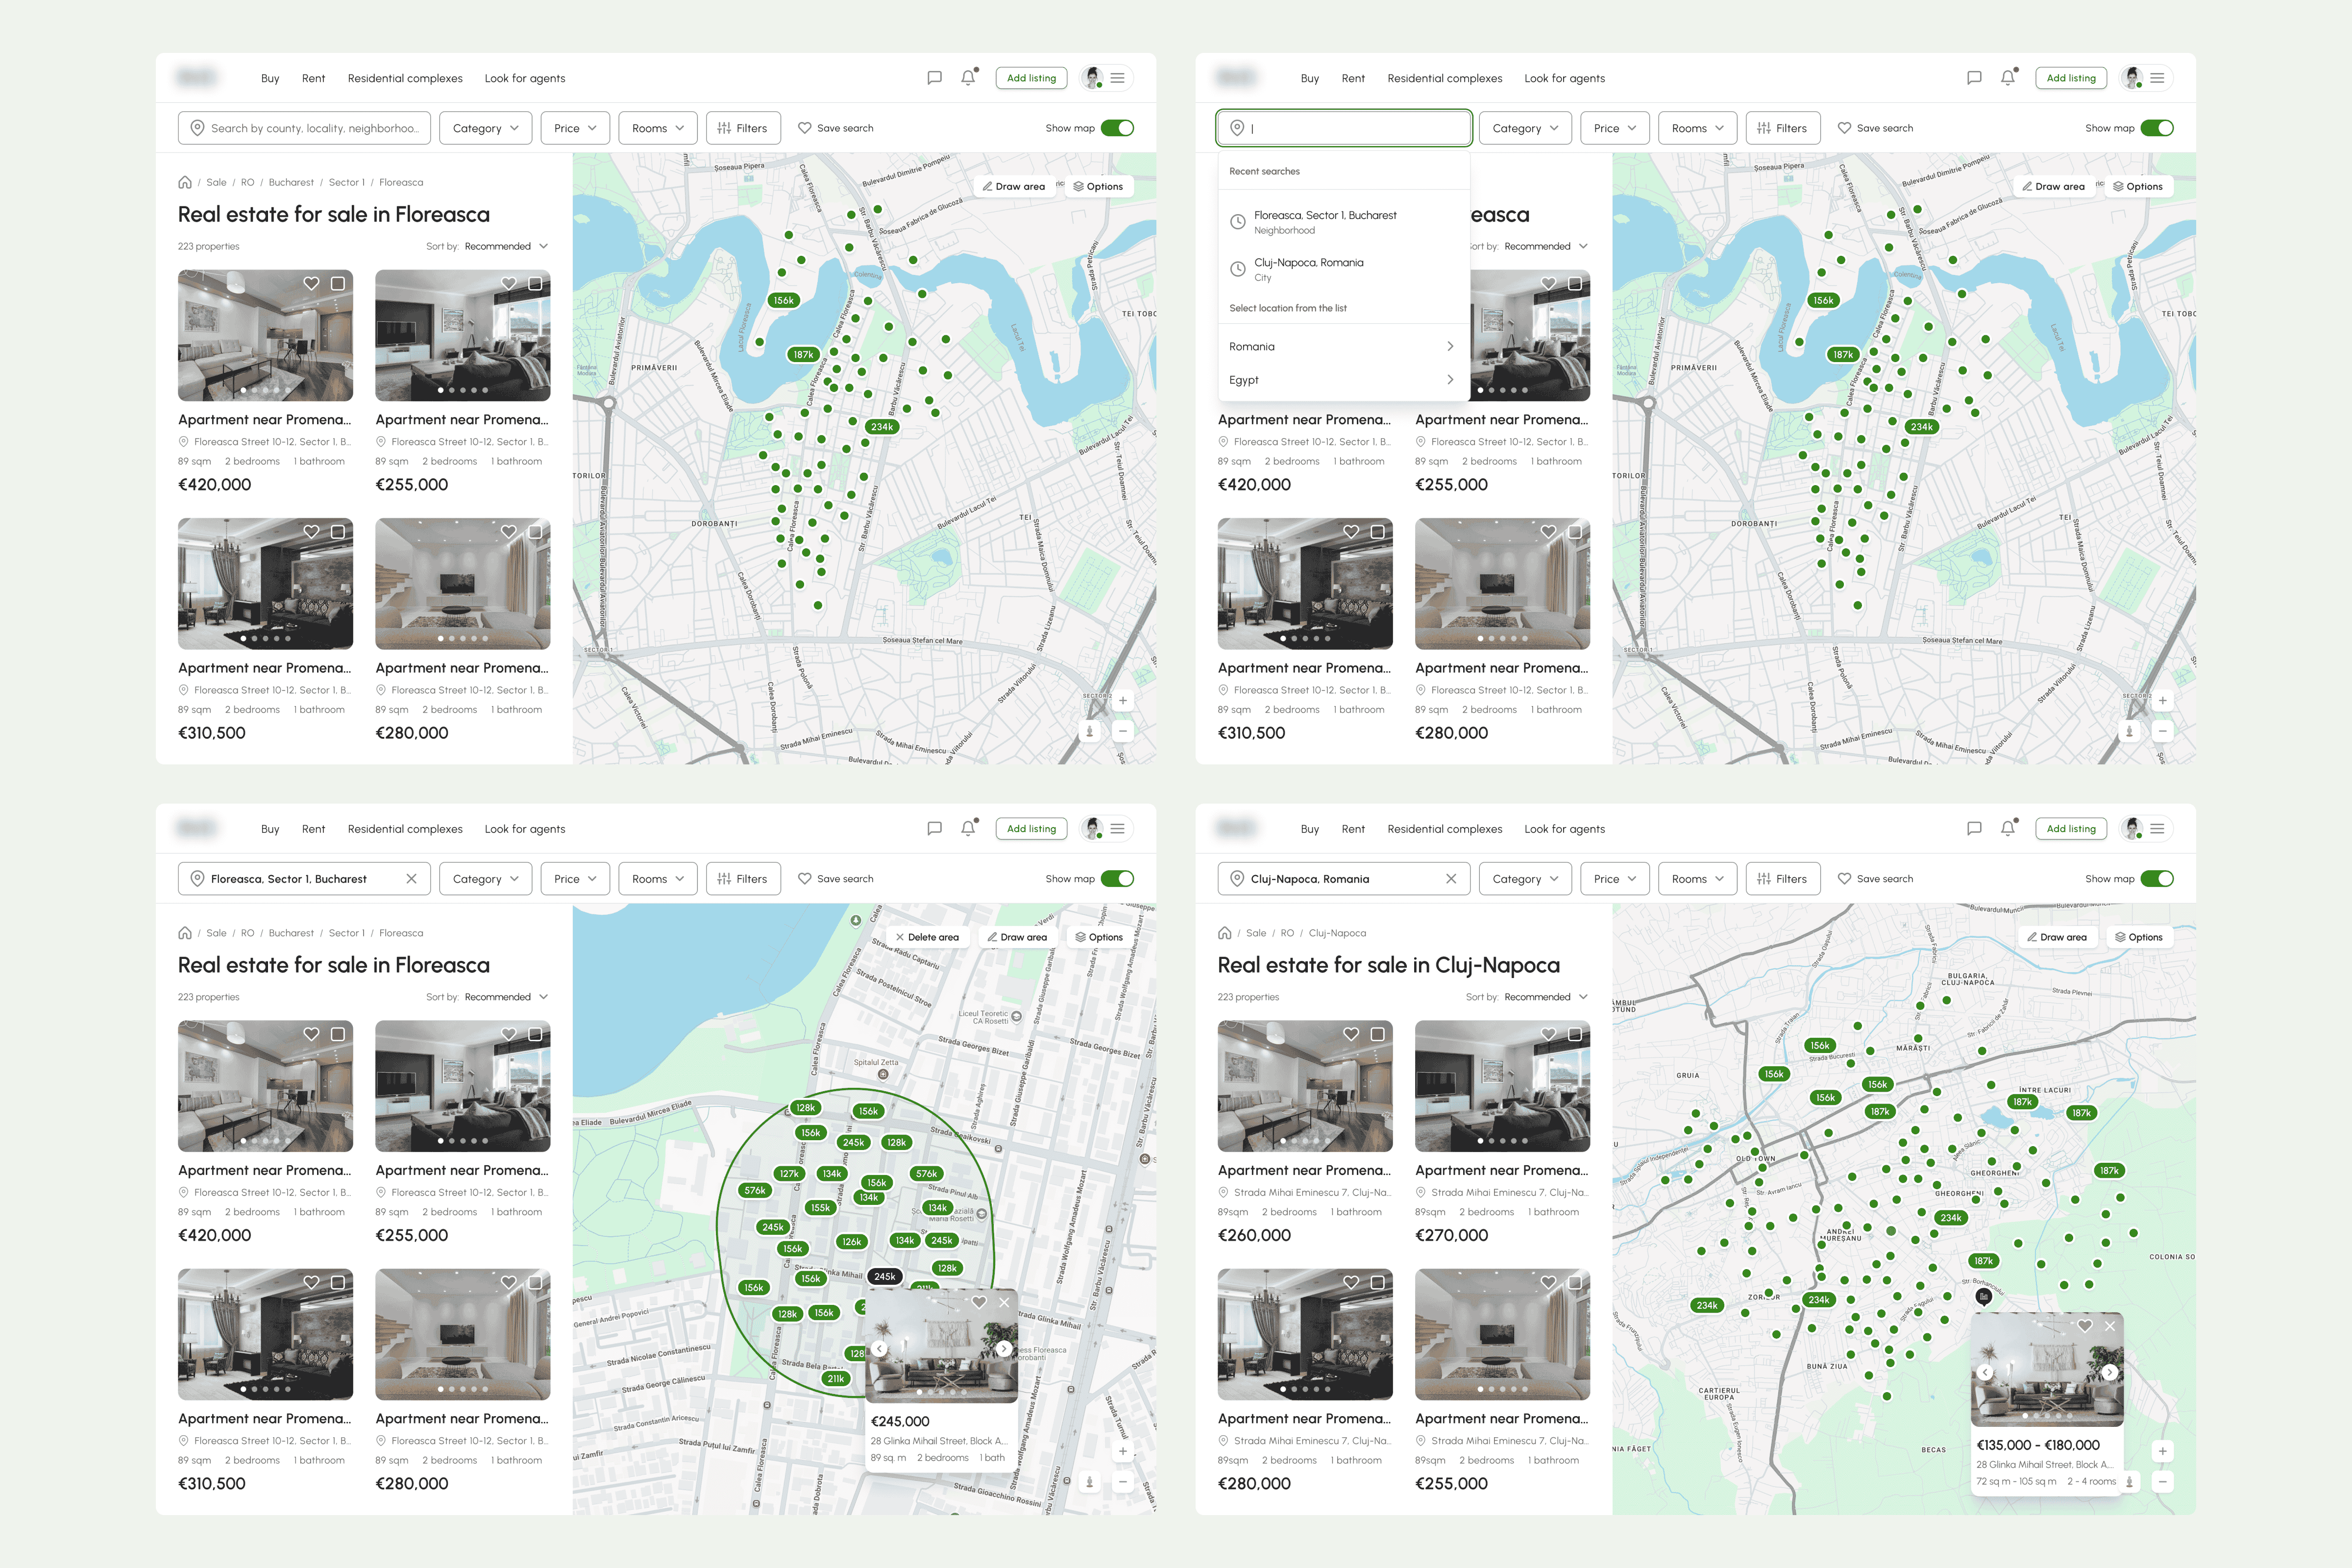The height and width of the screenshot is (1568, 2352).
Task: Show next photo on €245,000 popup card
Action: (x=1003, y=1348)
